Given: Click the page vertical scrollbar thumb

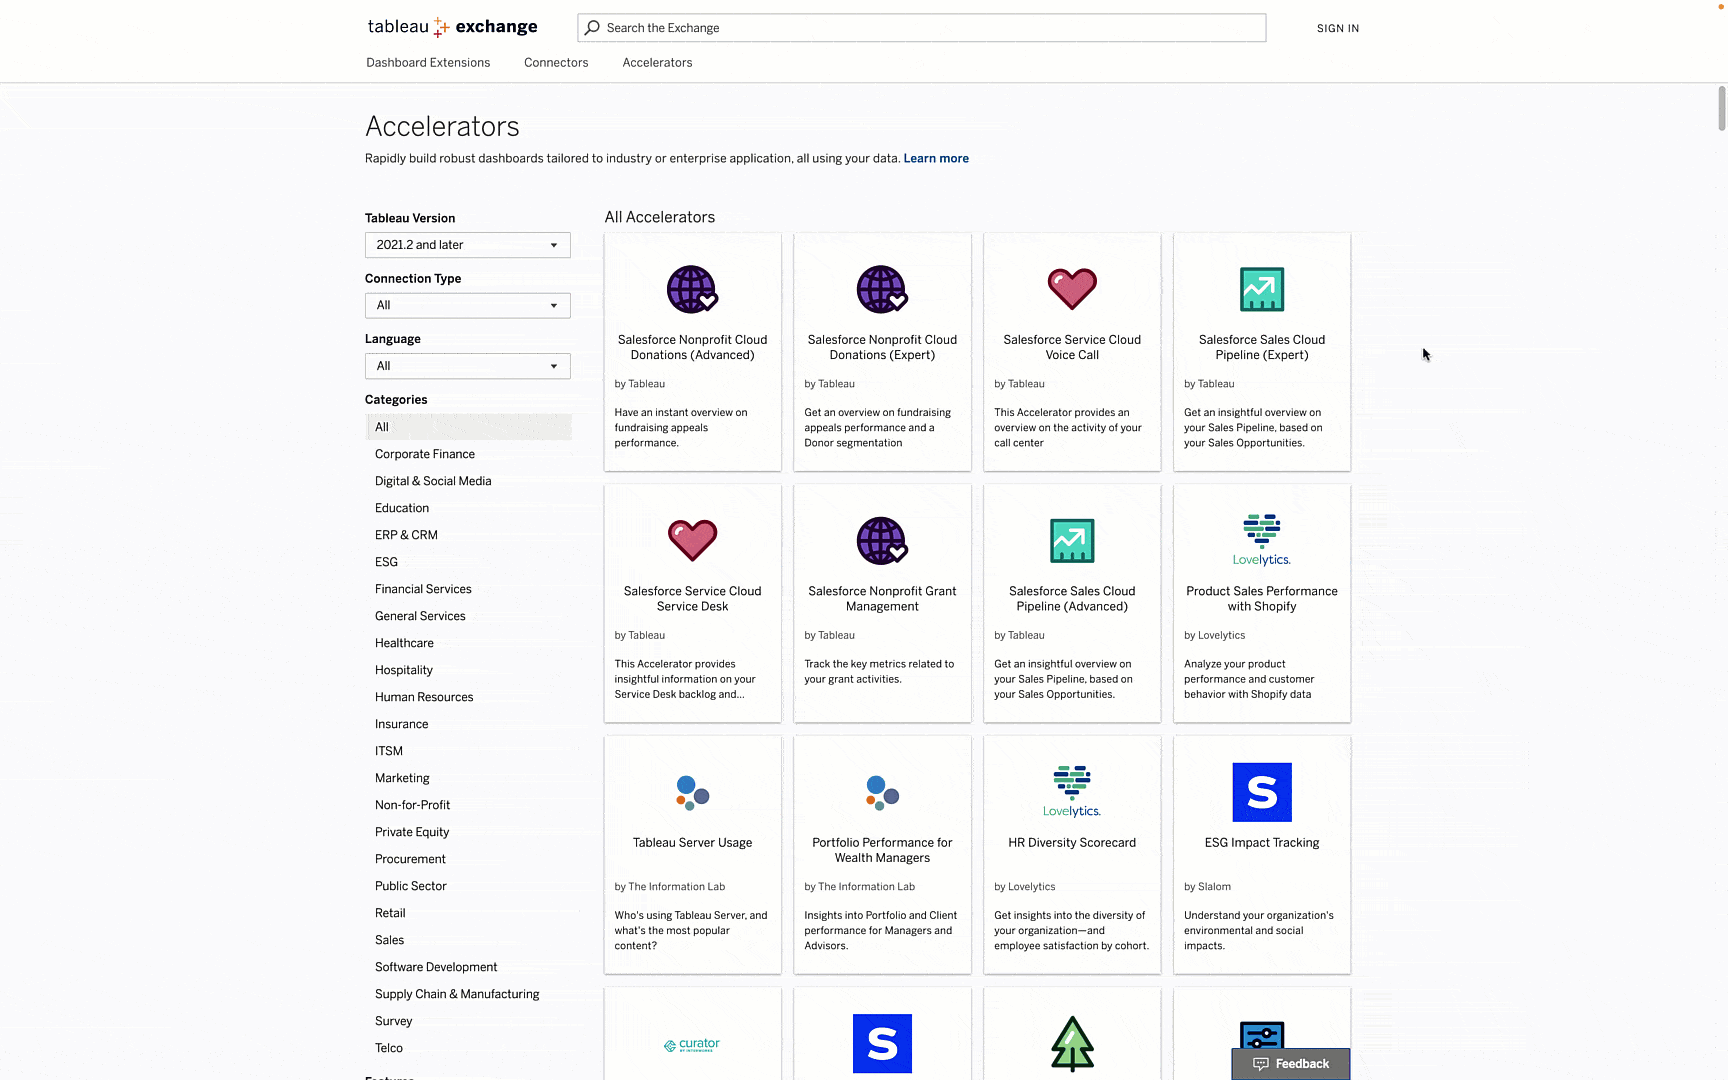Looking at the screenshot, I should pyautogui.click(x=1722, y=108).
